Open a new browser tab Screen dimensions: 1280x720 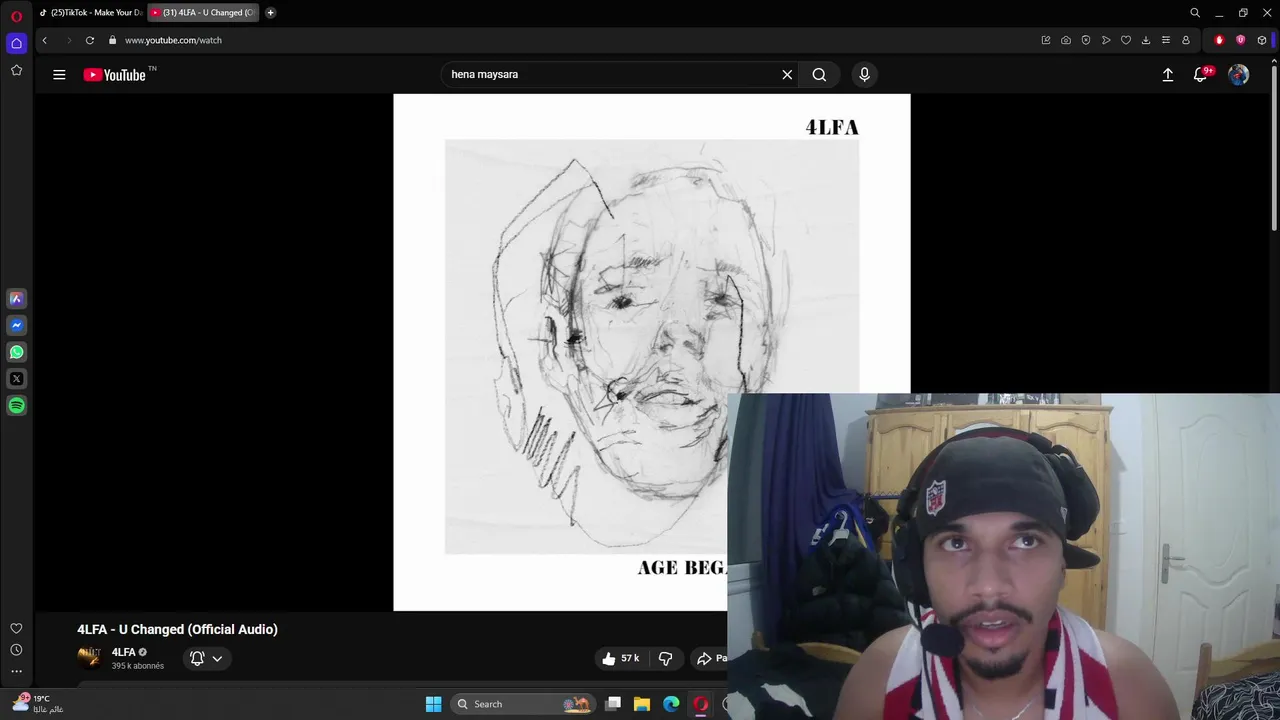[x=271, y=13]
